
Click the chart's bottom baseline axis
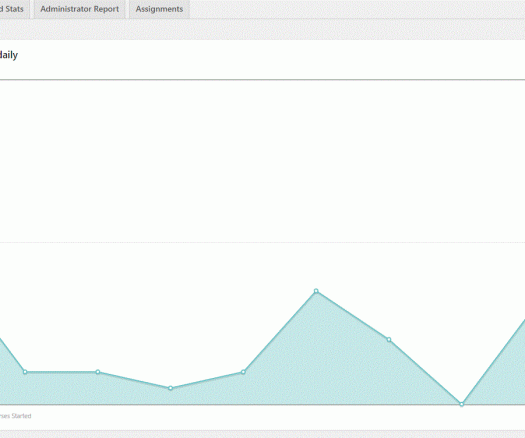[x=262, y=405]
